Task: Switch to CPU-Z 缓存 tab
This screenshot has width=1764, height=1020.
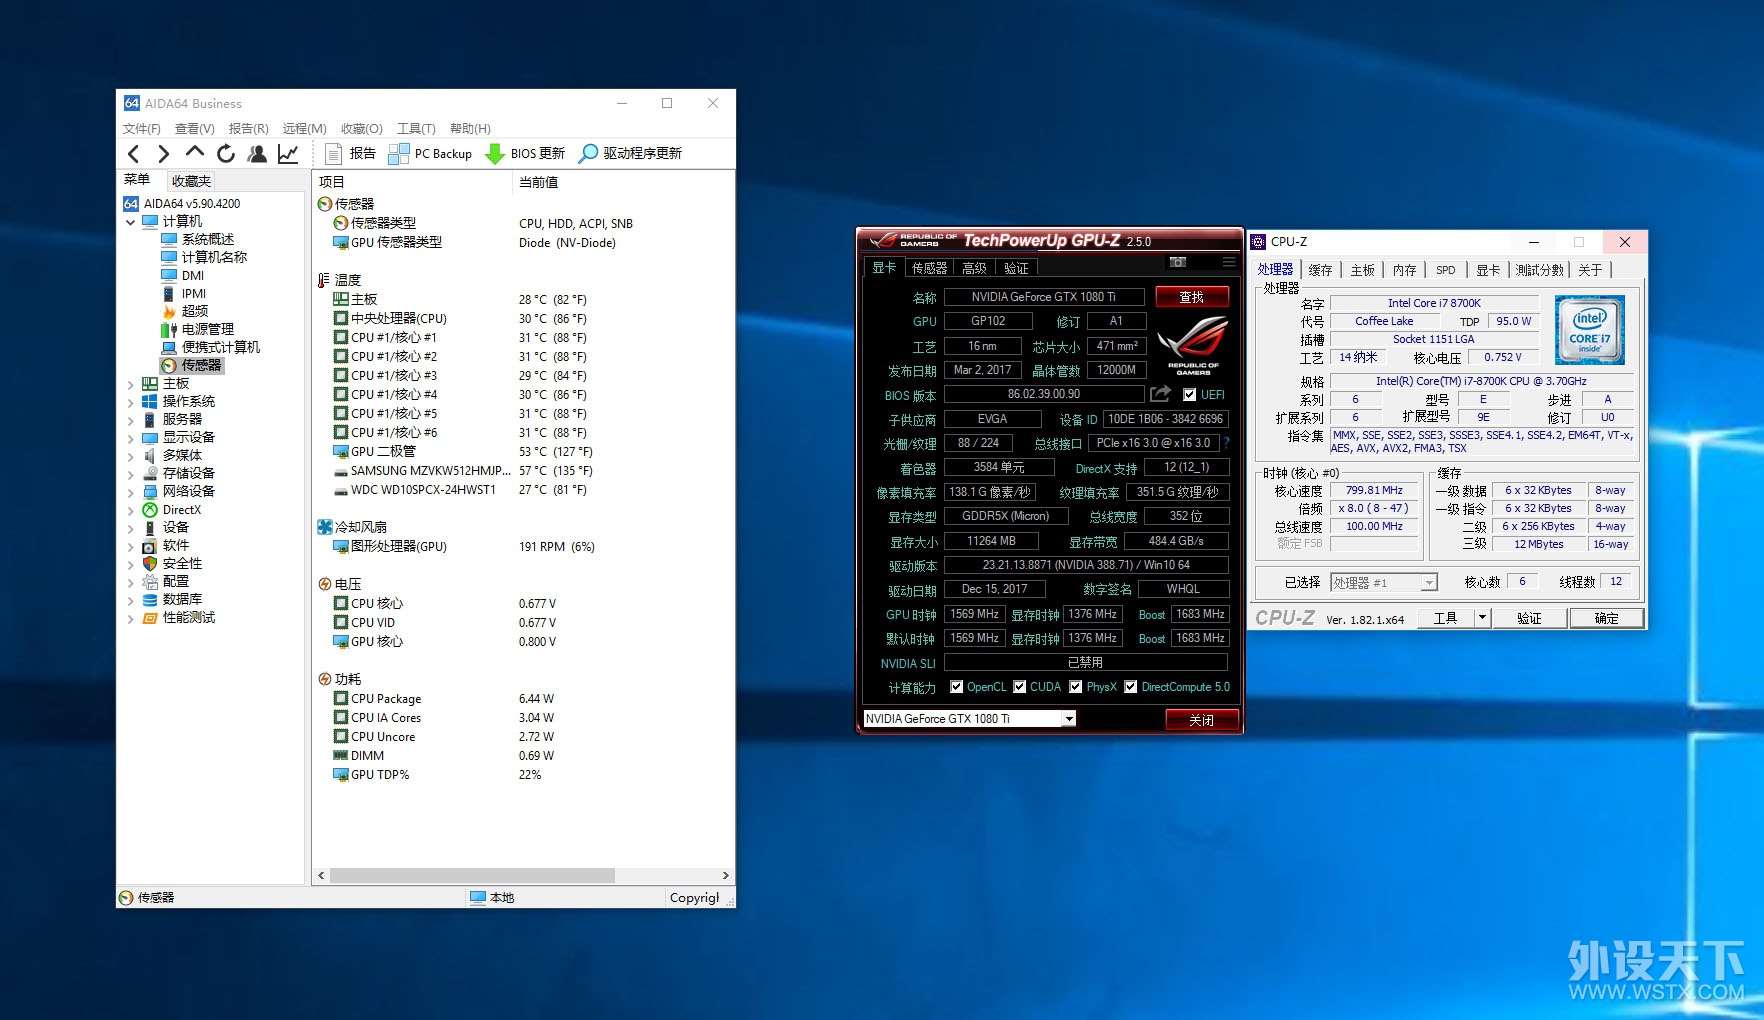Action: click(1320, 270)
